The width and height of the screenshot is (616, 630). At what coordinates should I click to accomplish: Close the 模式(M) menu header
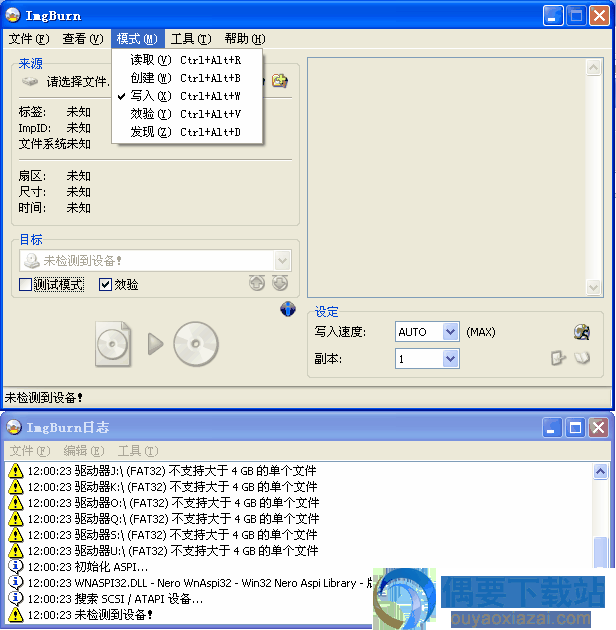click(137, 39)
